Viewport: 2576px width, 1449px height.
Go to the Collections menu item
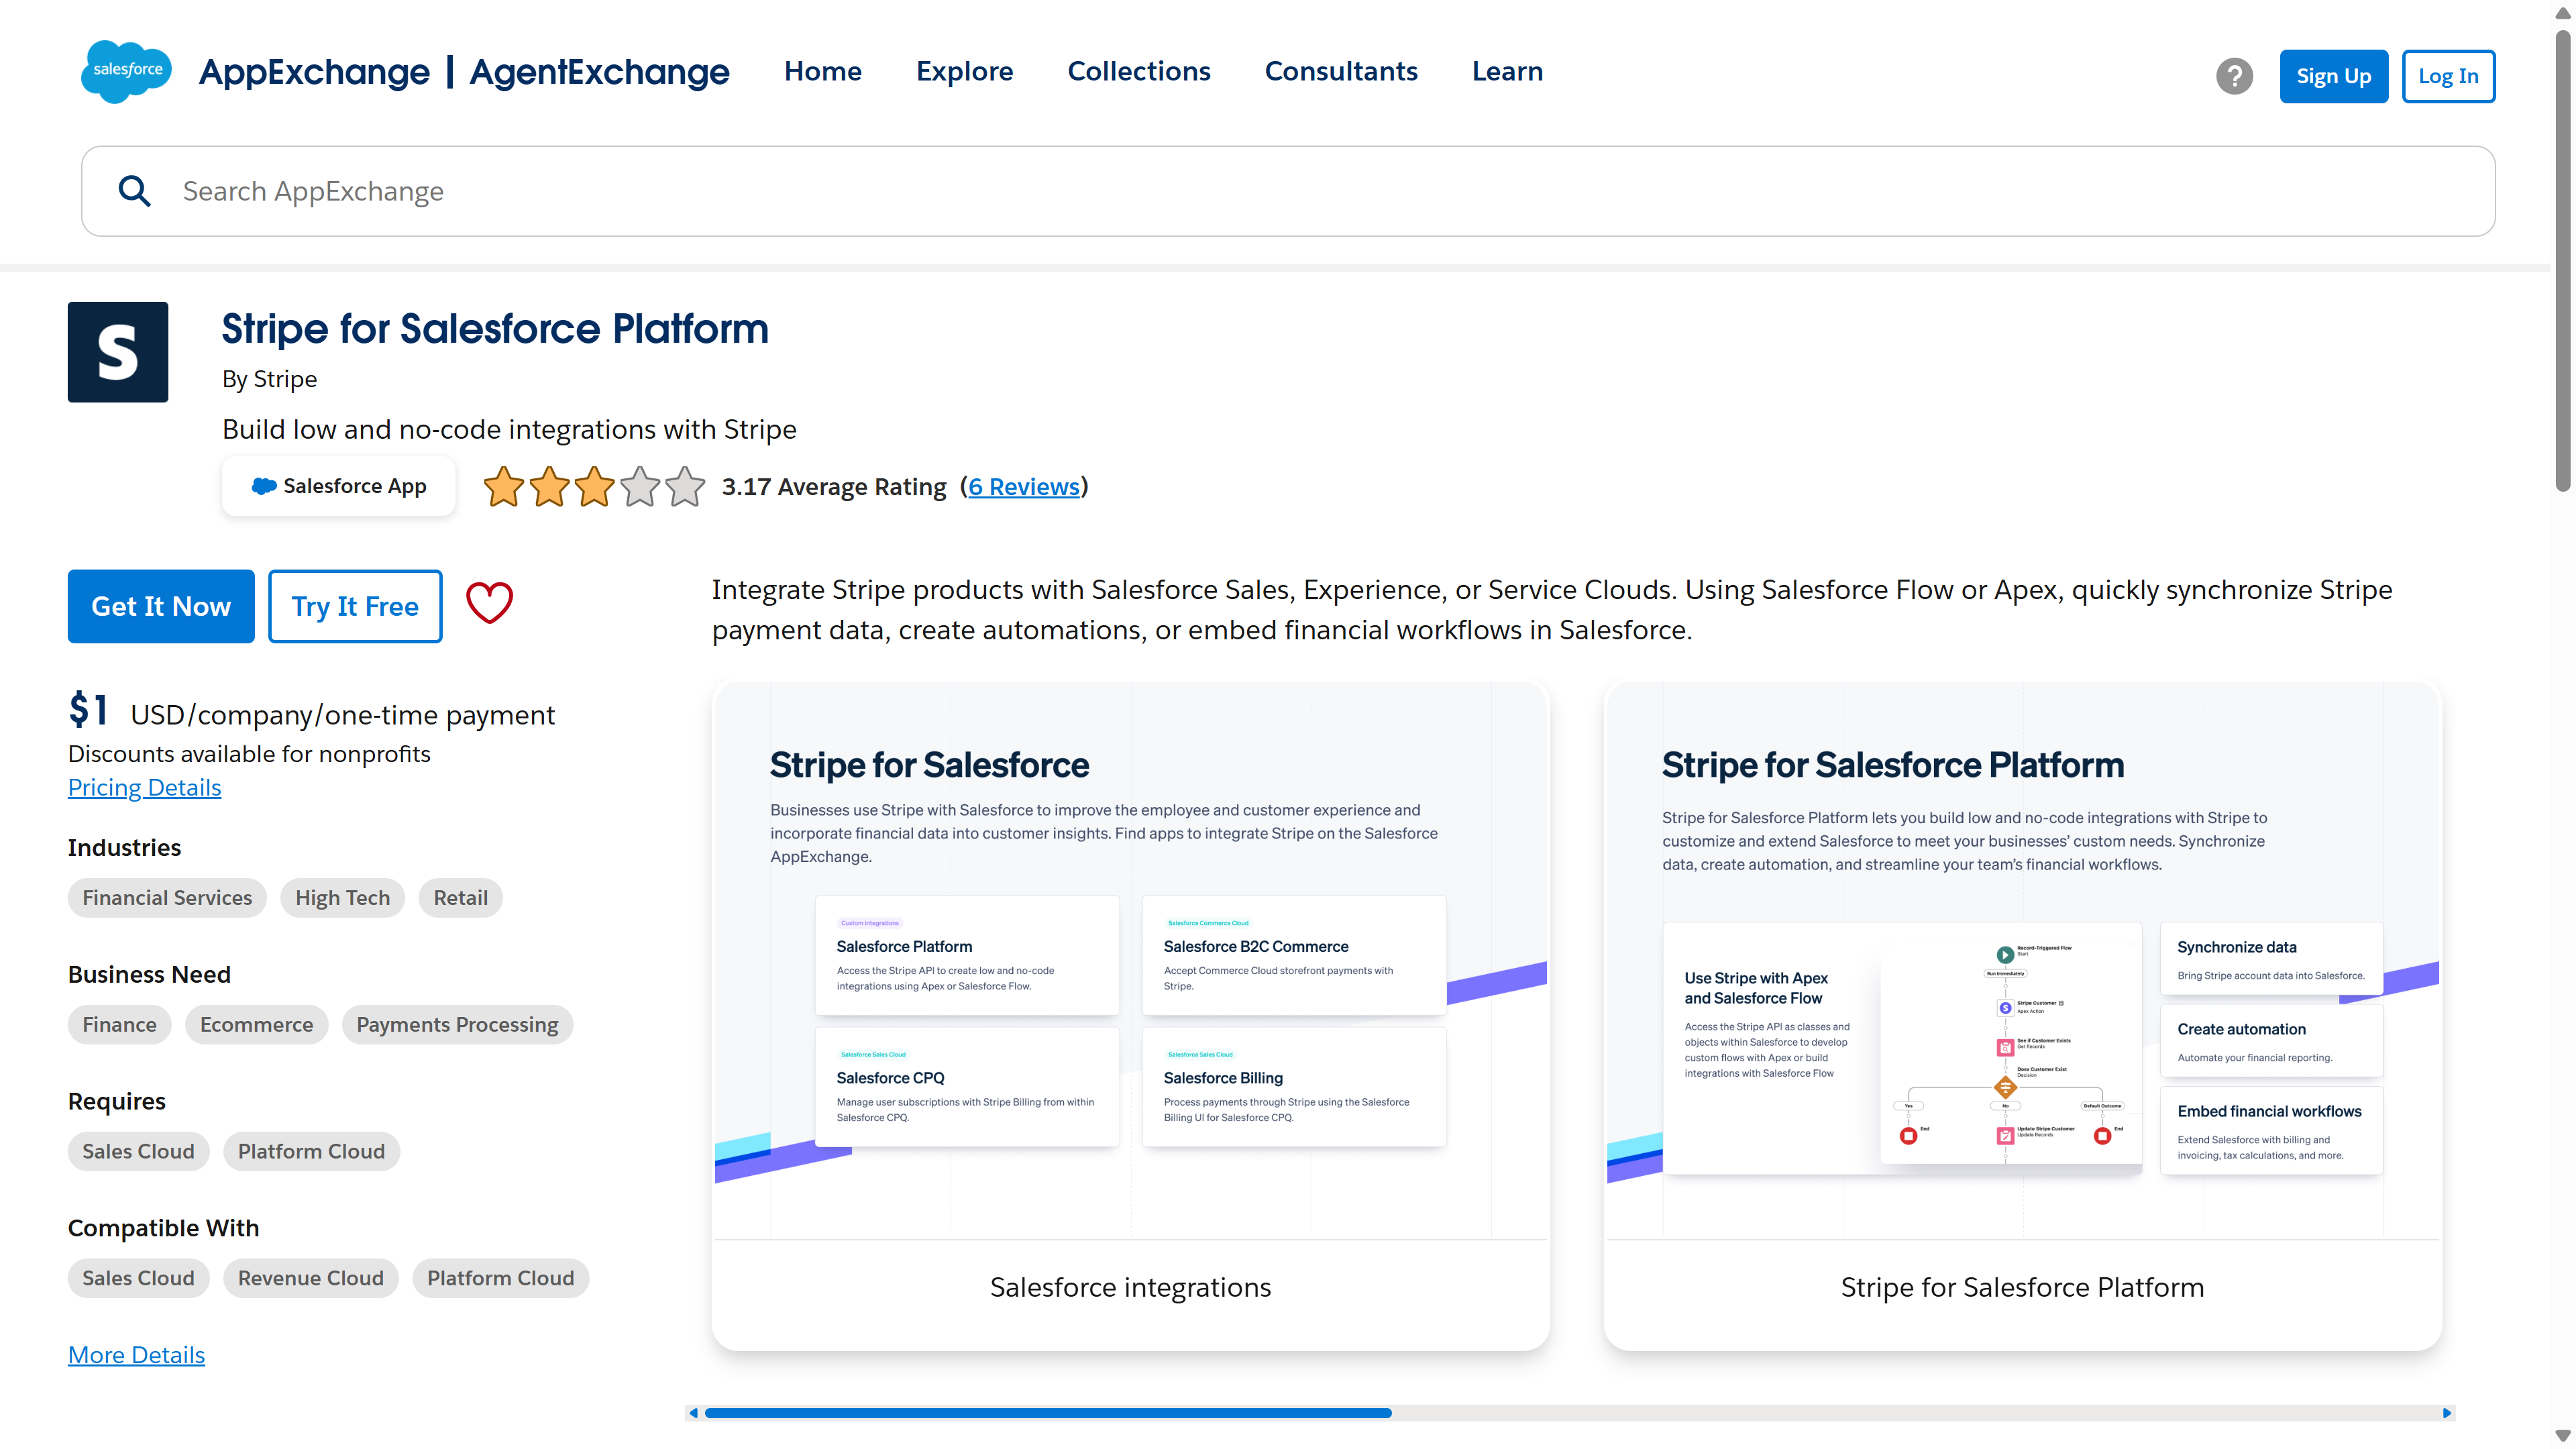1138,71
